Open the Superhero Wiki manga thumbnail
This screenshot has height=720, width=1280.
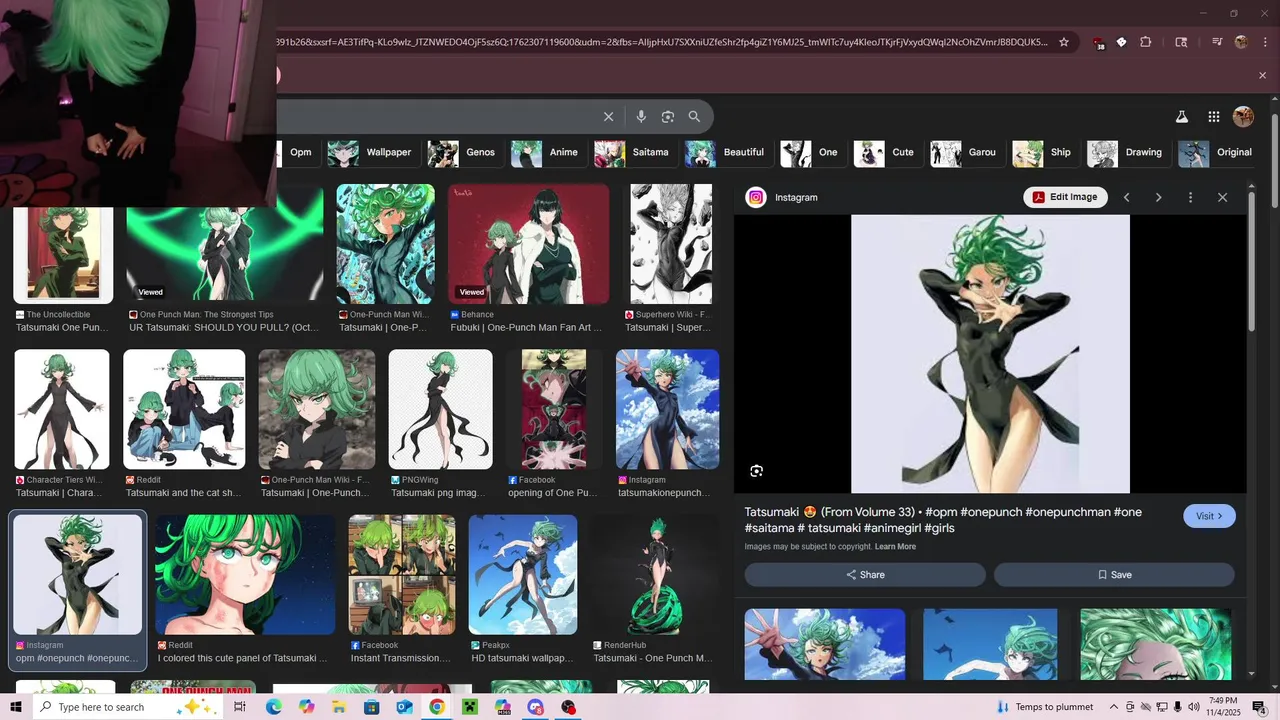[671, 244]
